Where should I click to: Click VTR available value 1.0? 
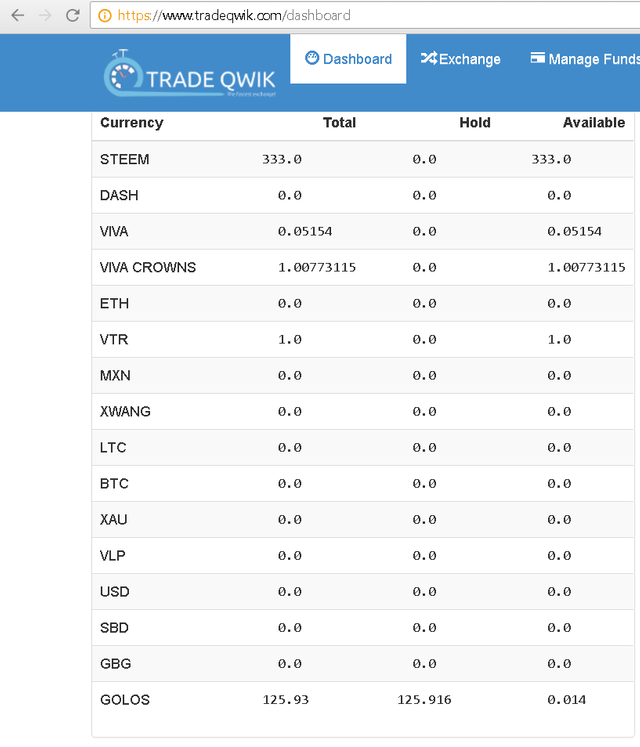coord(559,340)
